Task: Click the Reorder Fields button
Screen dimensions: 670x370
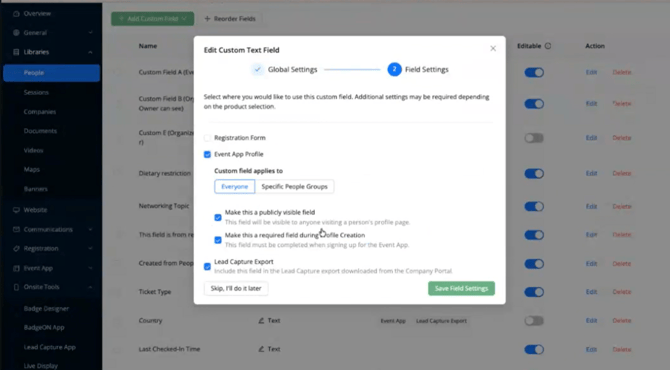Action: (x=230, y=19)
